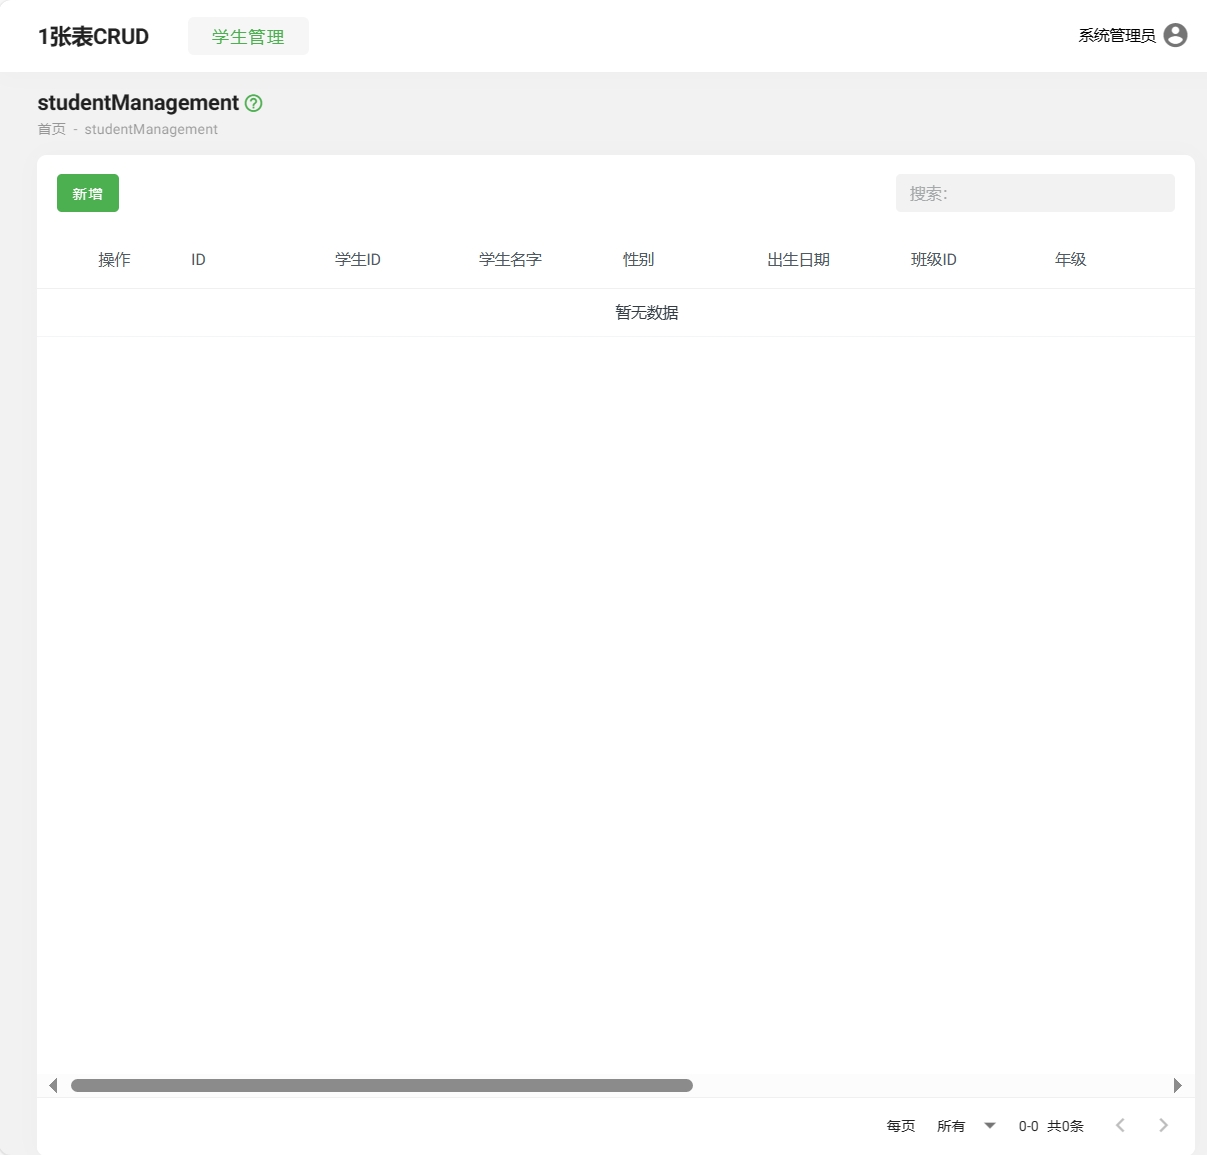Sort by the 出生日期 column header
The width and height of the screenshot is (1207, 1155).
pos(798,259)
